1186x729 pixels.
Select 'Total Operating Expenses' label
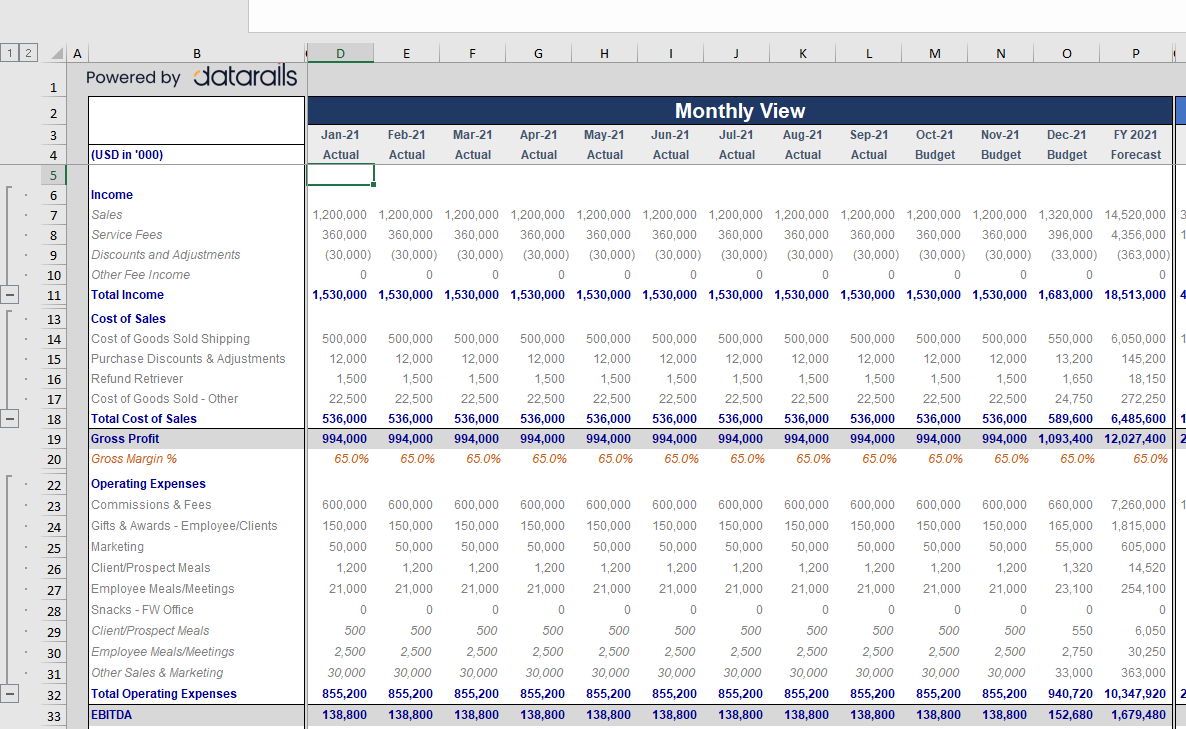click(163, 693)
